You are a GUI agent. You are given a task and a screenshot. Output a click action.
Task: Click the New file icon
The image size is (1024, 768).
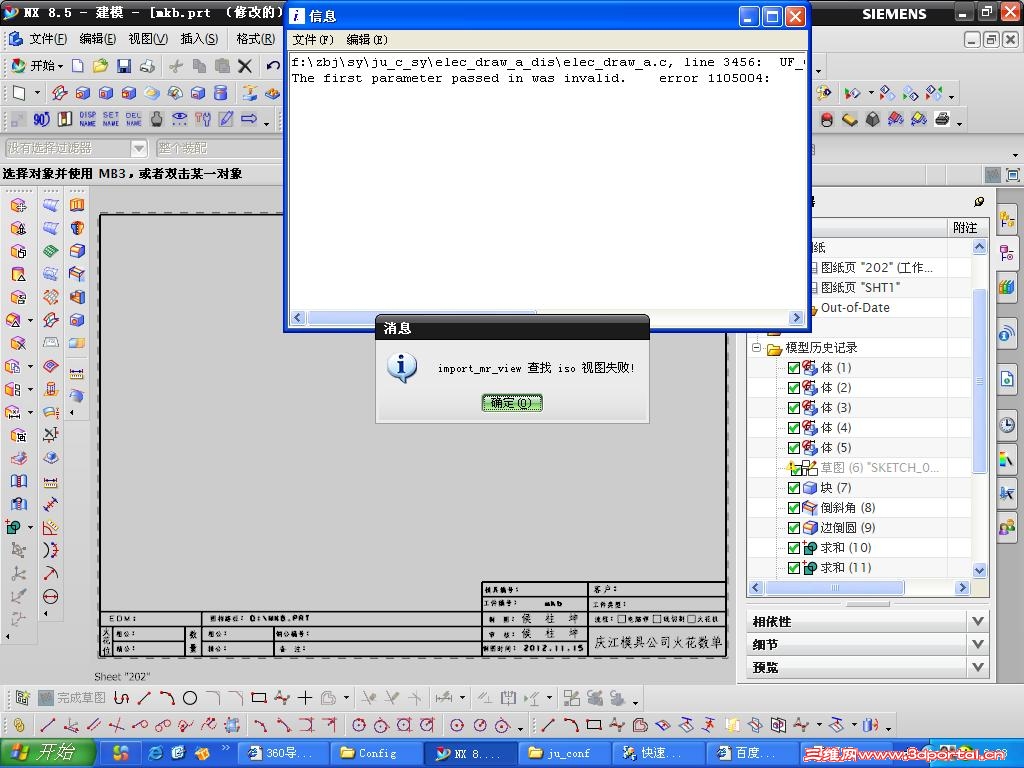pyautogui.click(x=78, y=65)
